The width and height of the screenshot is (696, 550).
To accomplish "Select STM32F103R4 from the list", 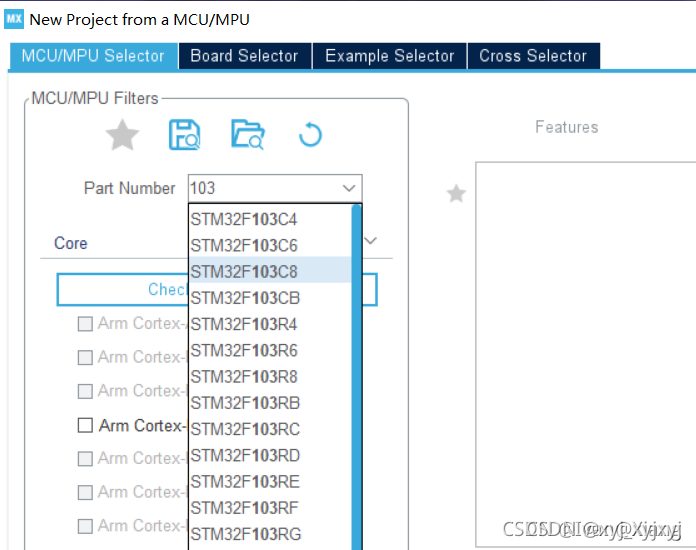I will point(270,324).
